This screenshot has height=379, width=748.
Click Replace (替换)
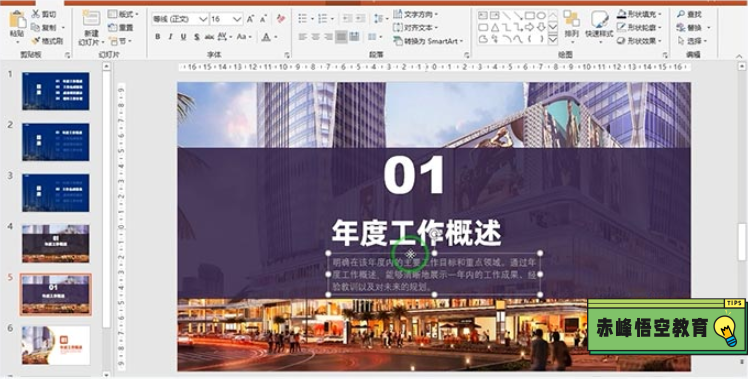(693, 28)
